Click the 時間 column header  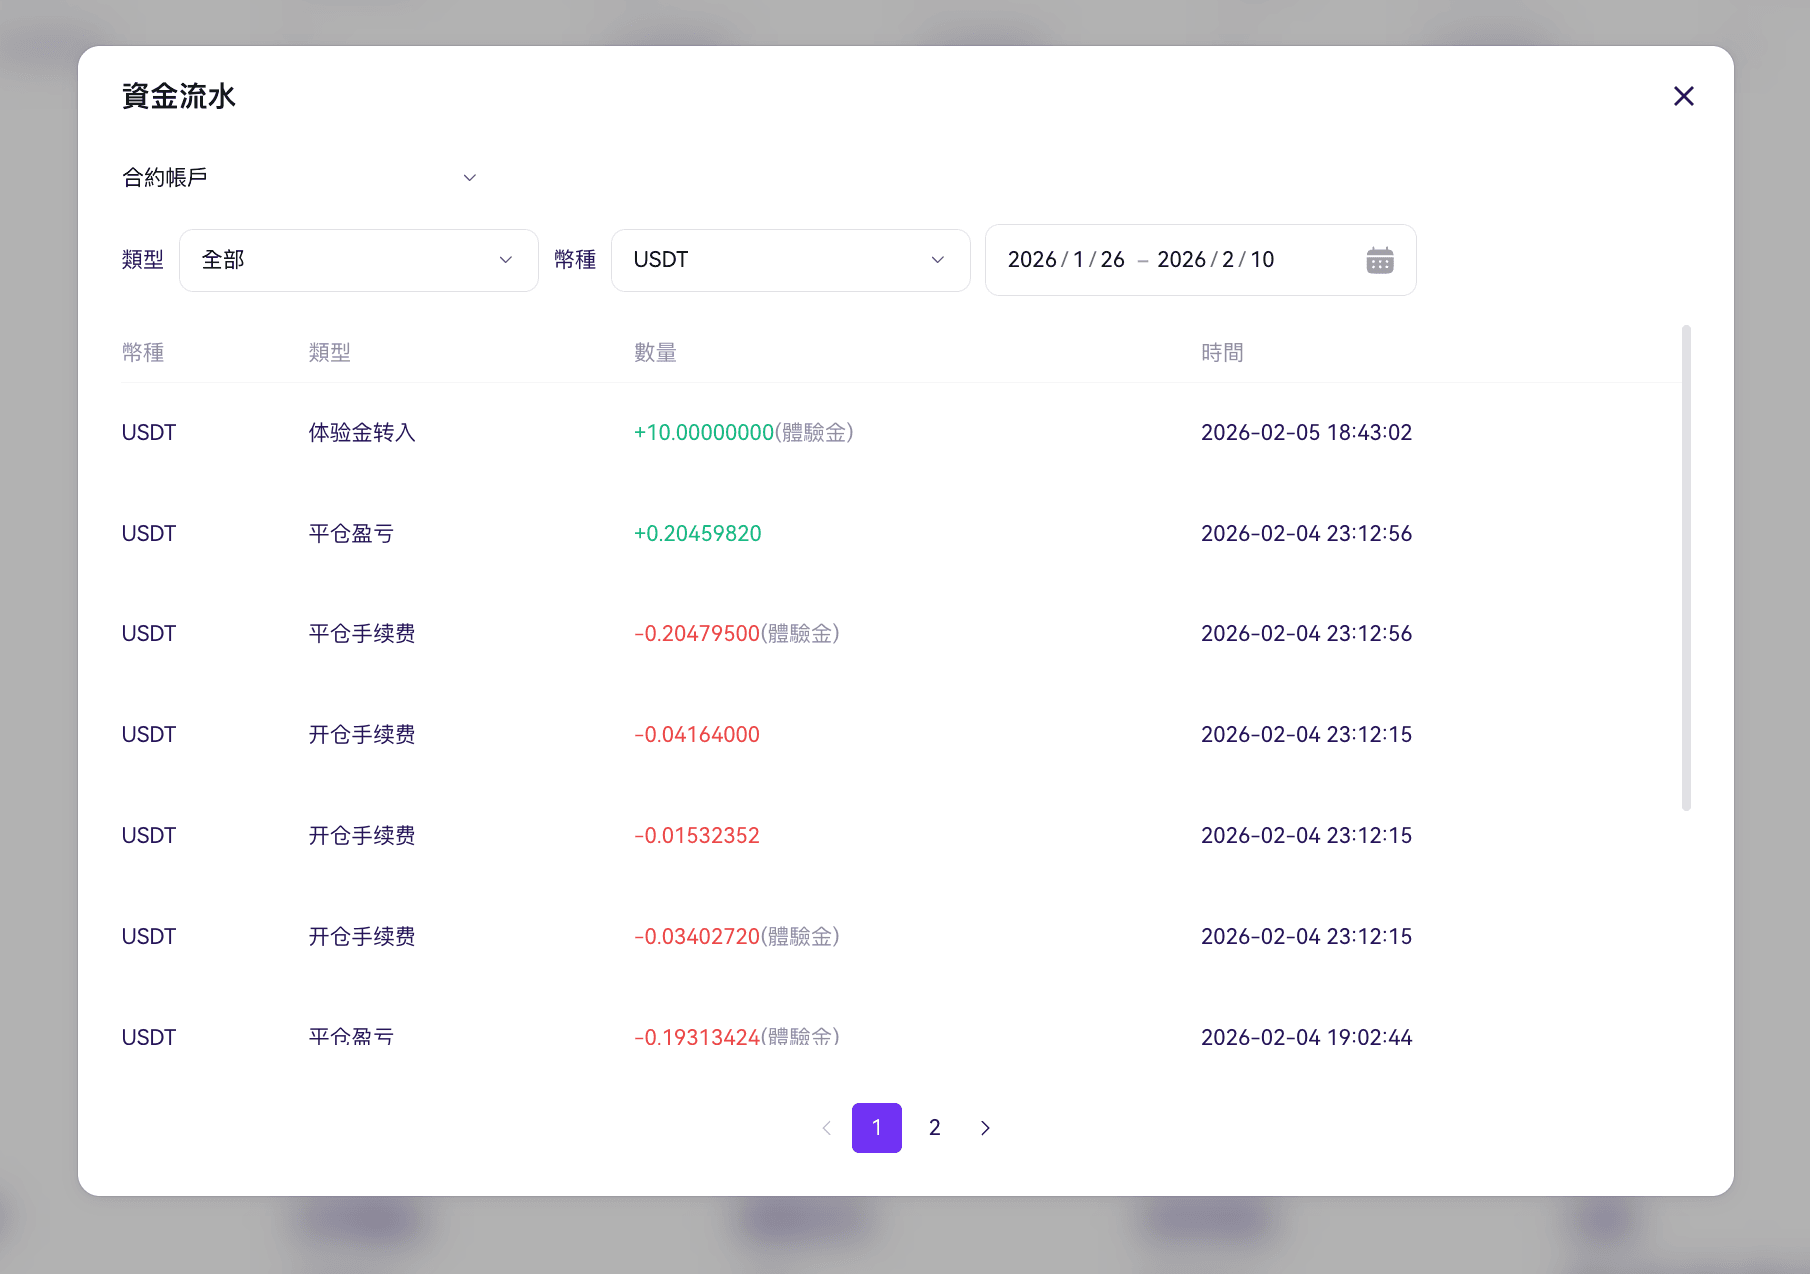[1222, 353]
